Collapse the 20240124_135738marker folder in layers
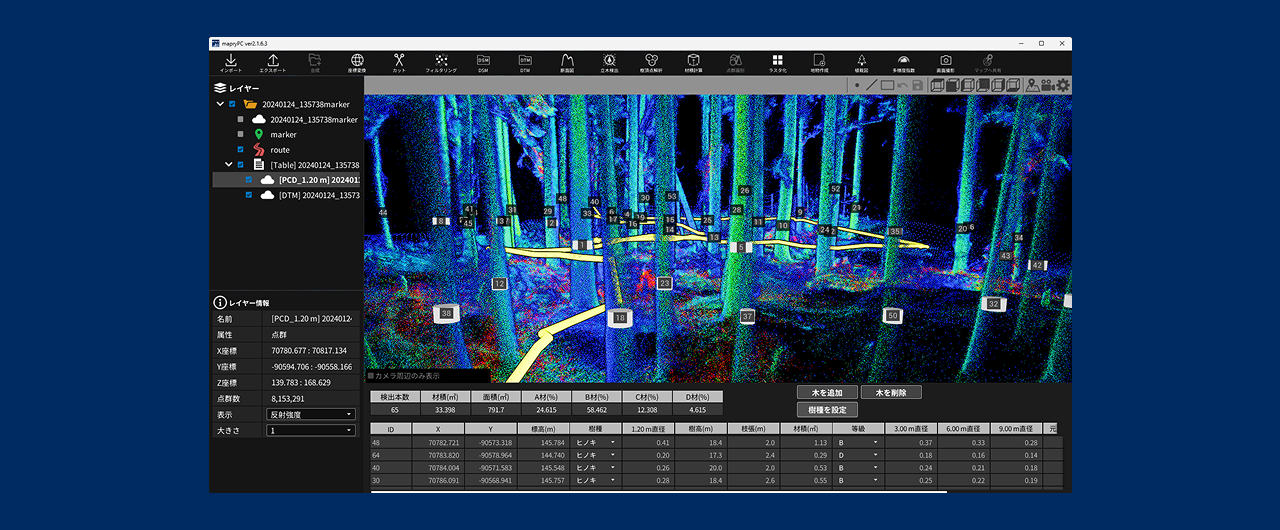 coord(220,104)
